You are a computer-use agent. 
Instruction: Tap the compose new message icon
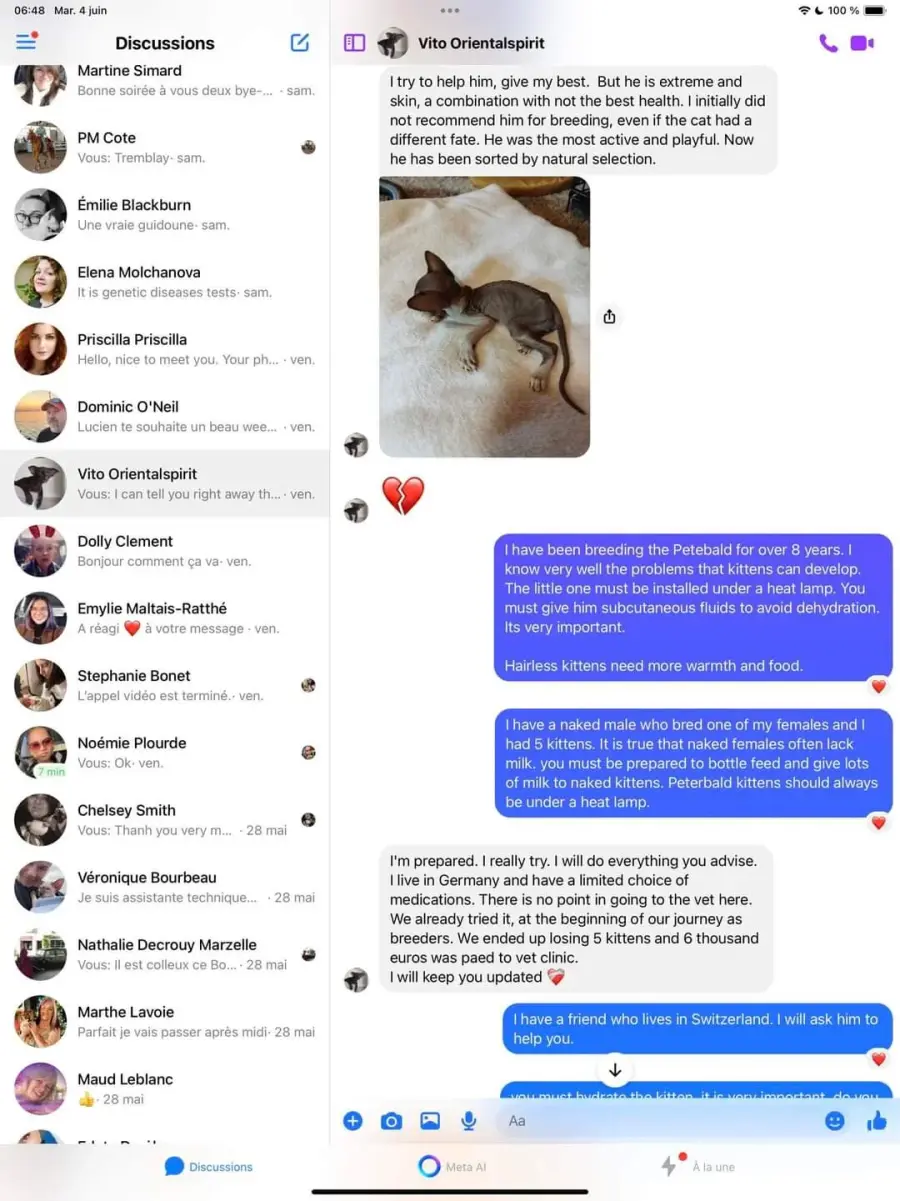tap(300, 42)
